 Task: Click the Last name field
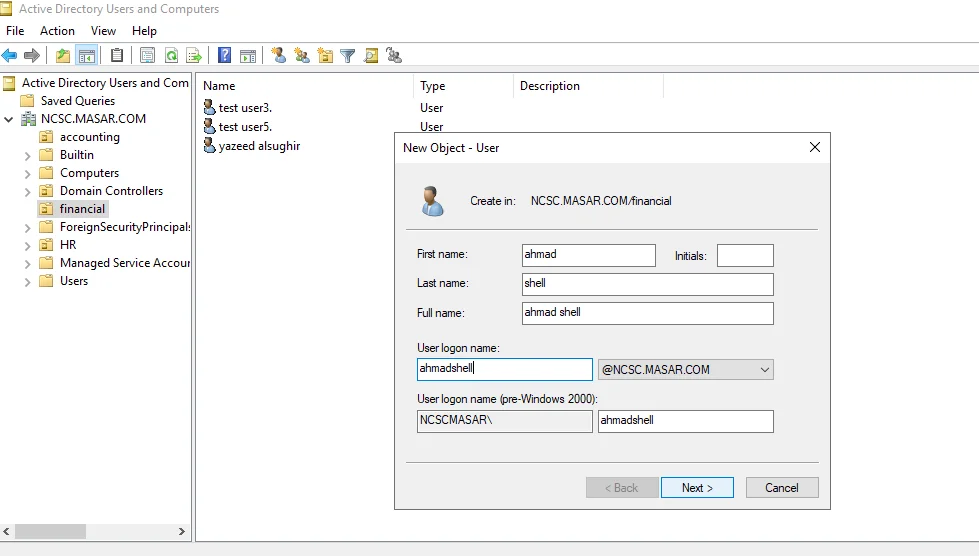tap(647, 284)
